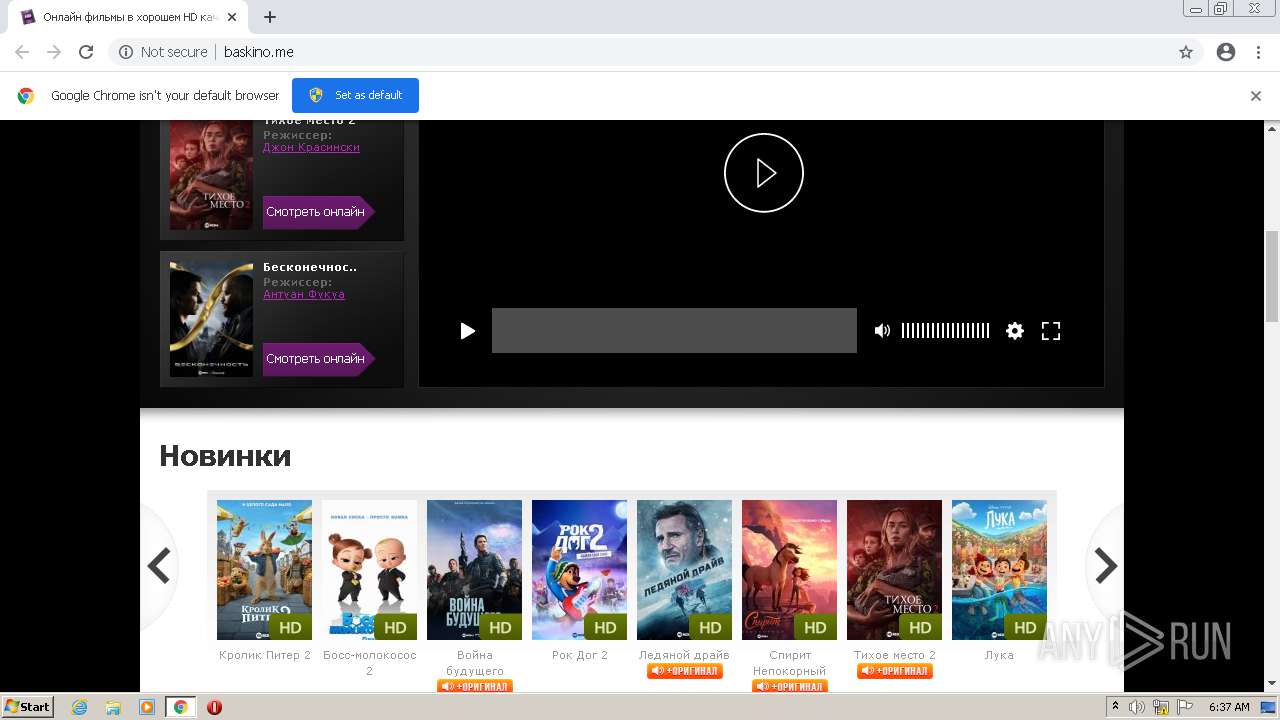This screenshot has width=1280, height=720.
Task: Click the +ОРИГИНАЛ badge under Тихое место 2
Action: (x=895, y=671)
